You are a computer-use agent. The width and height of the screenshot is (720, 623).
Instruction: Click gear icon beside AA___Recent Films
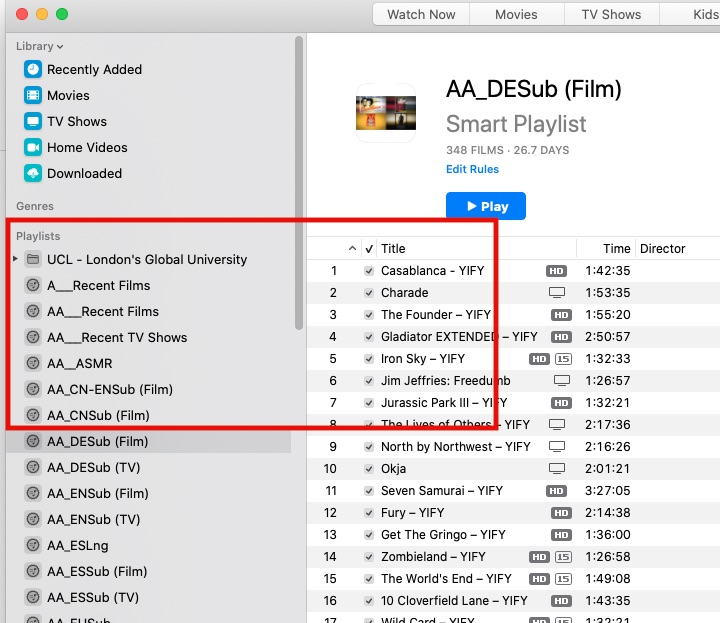(x=33, y=311)
